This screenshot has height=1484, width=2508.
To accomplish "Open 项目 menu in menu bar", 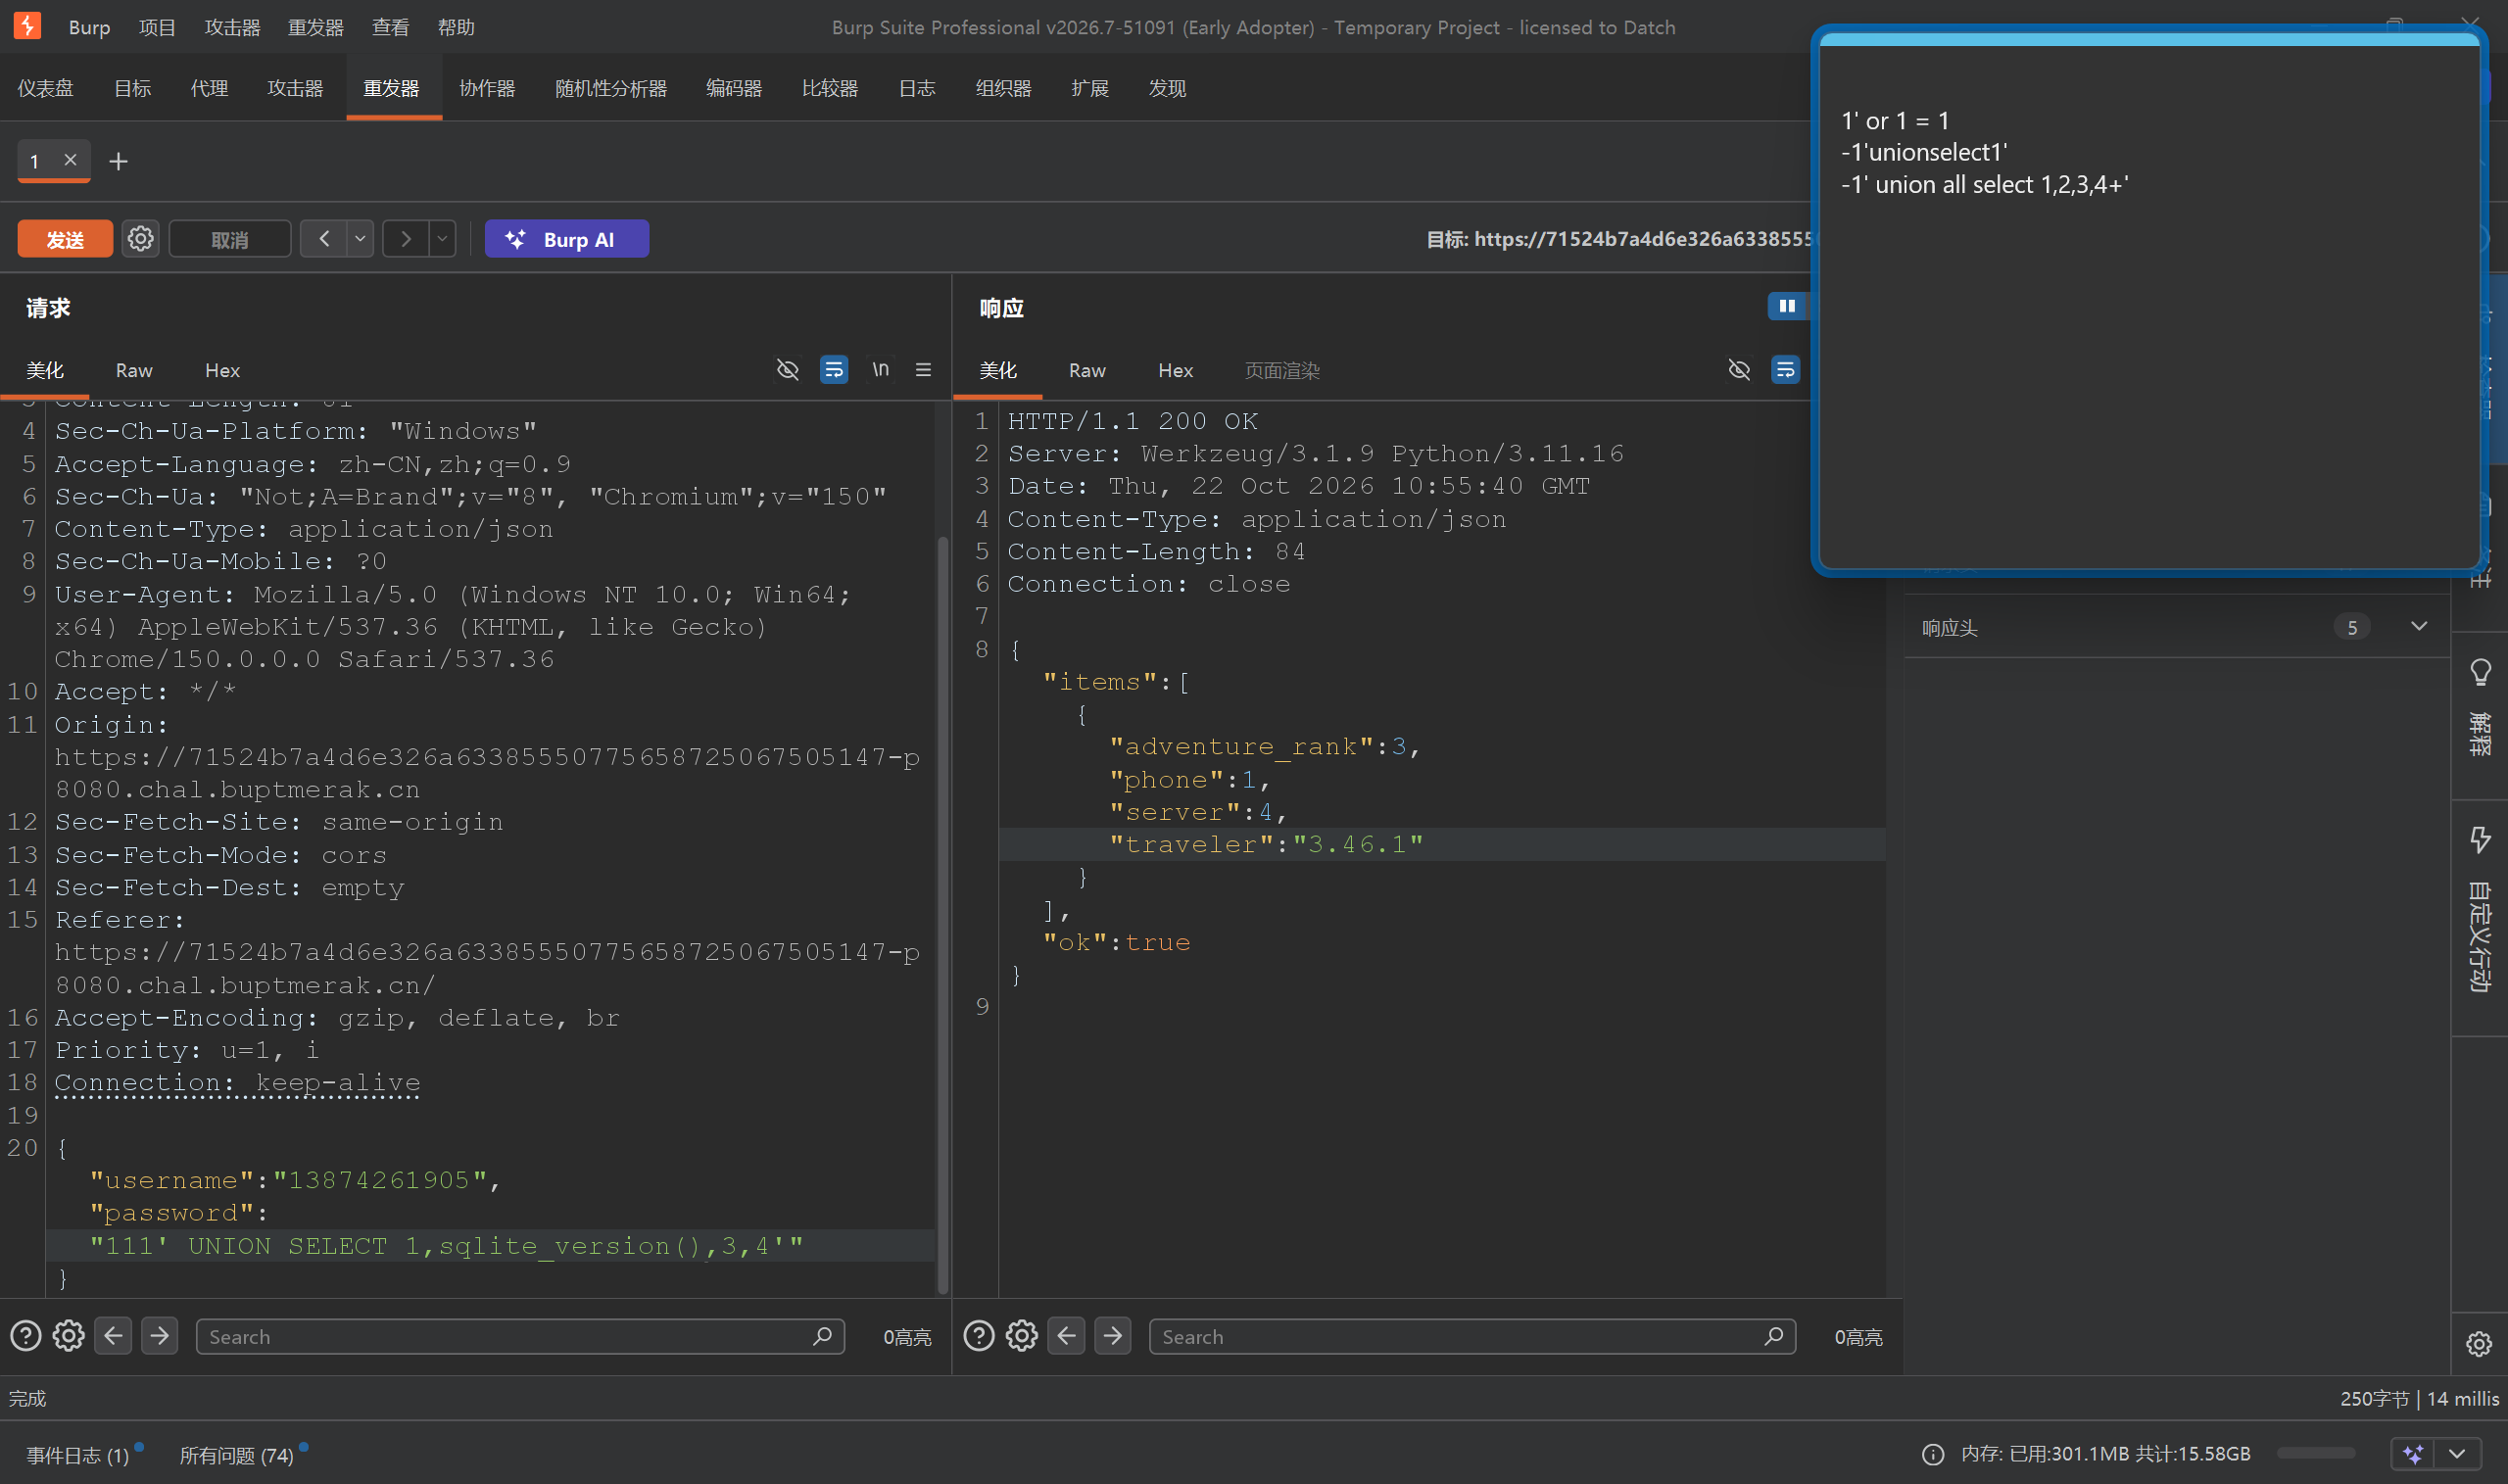I will pyautogui.click(x=157, y=27).
